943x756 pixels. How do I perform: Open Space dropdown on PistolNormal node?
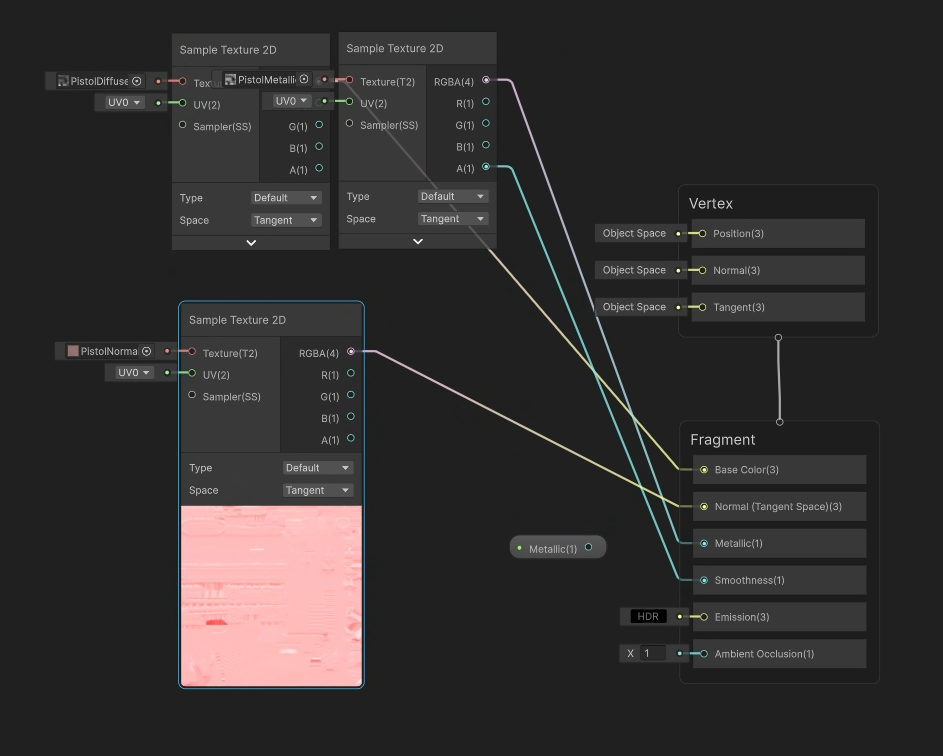[x=318, y=490]
